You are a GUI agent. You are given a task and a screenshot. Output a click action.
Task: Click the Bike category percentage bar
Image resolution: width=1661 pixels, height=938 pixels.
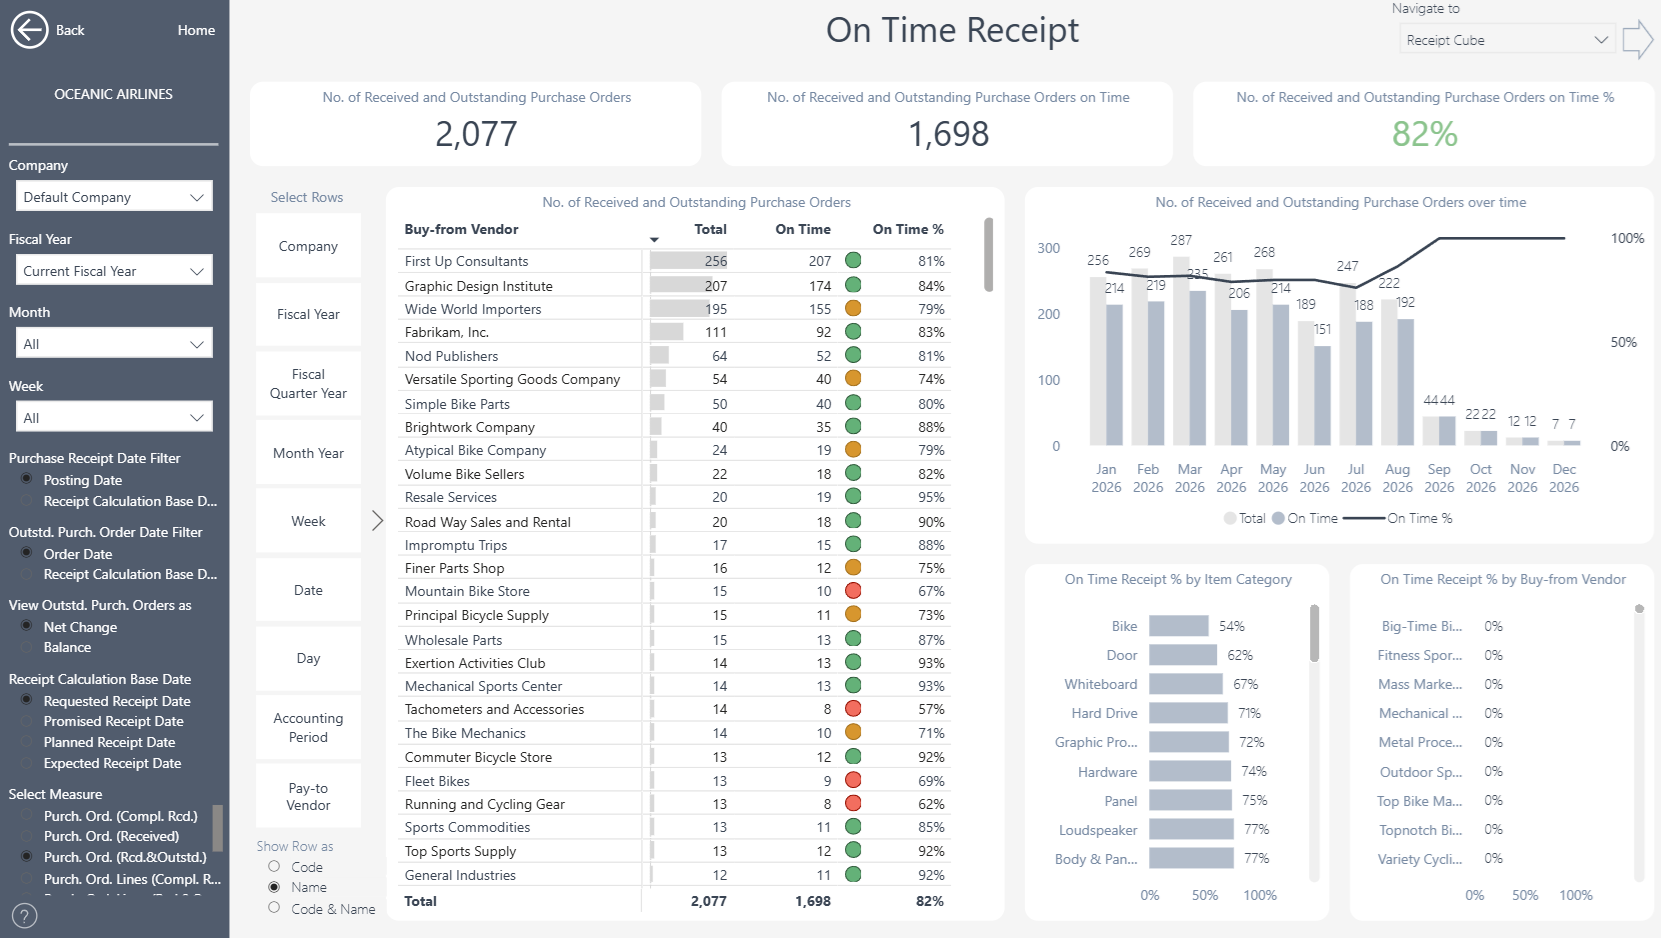(1179, 626)
